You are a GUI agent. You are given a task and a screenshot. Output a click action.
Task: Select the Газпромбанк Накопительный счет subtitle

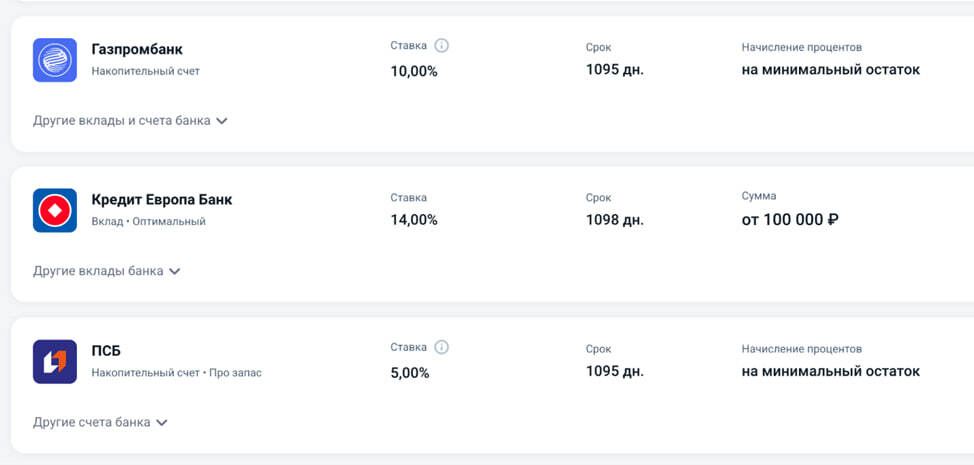[x=145, y=71]
